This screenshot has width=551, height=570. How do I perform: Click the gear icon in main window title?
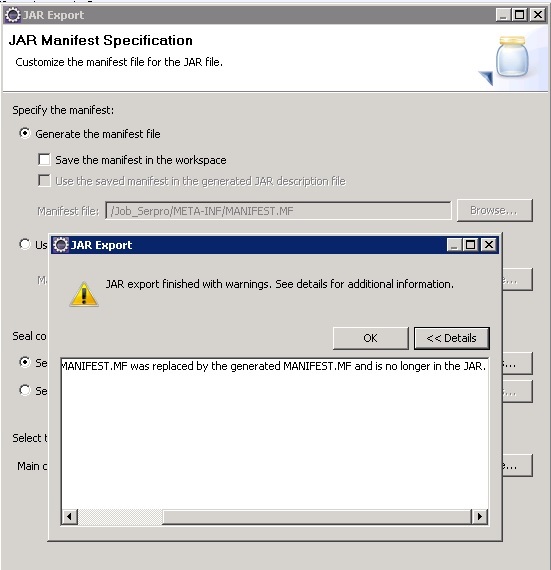[x=13, y=15]
